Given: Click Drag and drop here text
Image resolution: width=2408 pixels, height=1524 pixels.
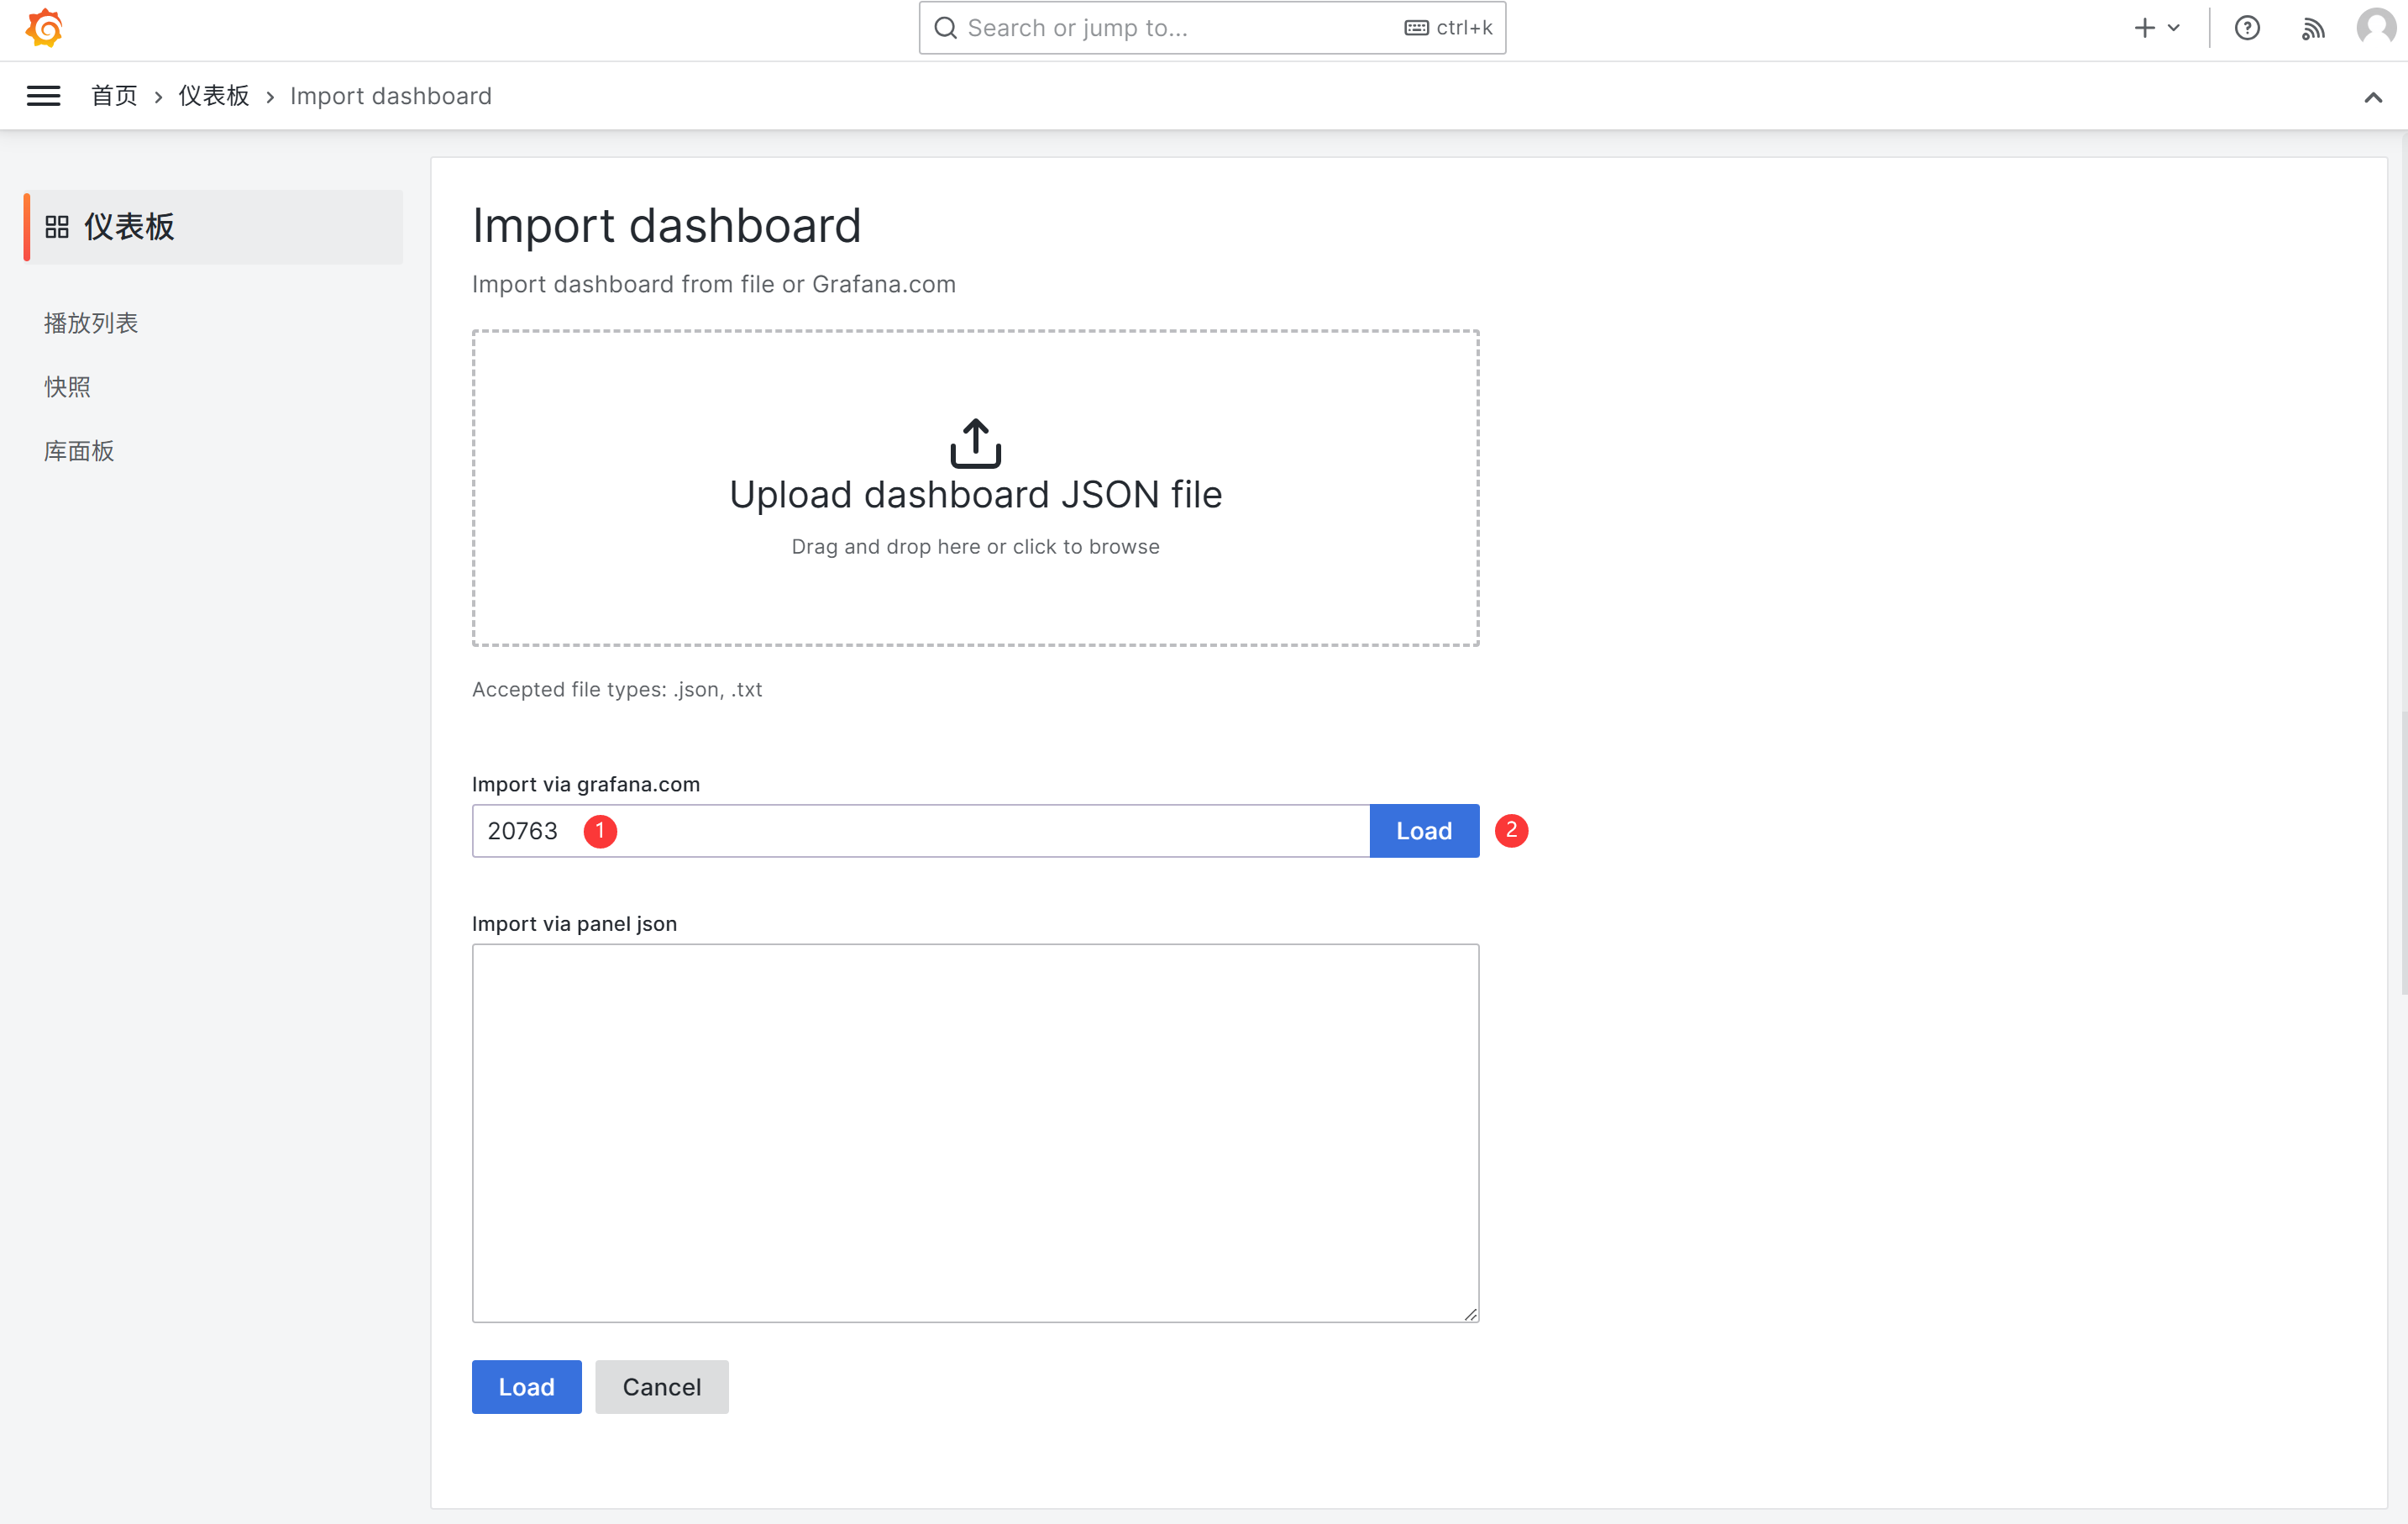Looking at the screenshot, I should (x=975, y=547).
